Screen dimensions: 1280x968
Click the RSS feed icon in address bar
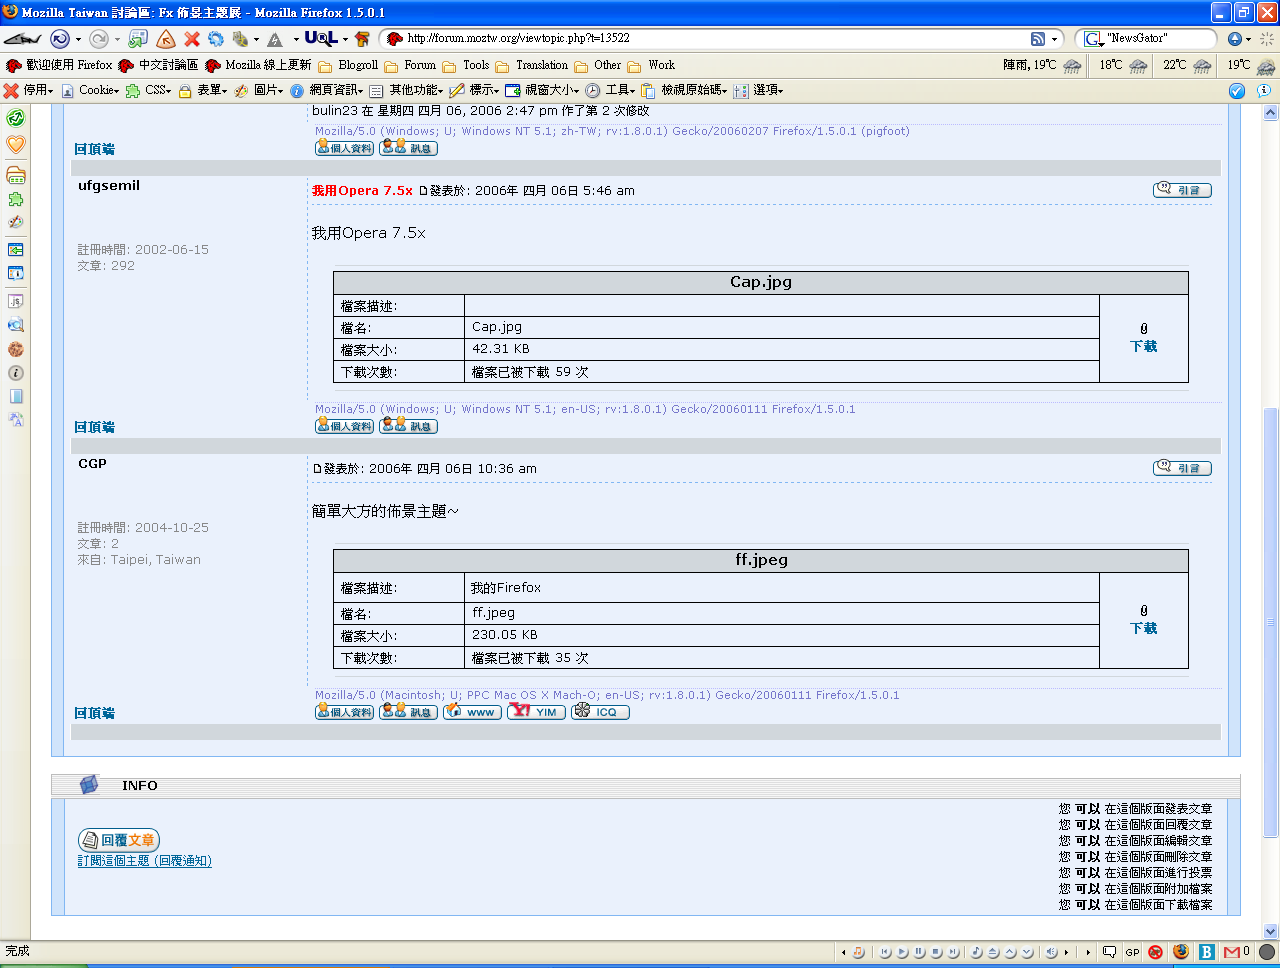click(x=1038, y=39)
